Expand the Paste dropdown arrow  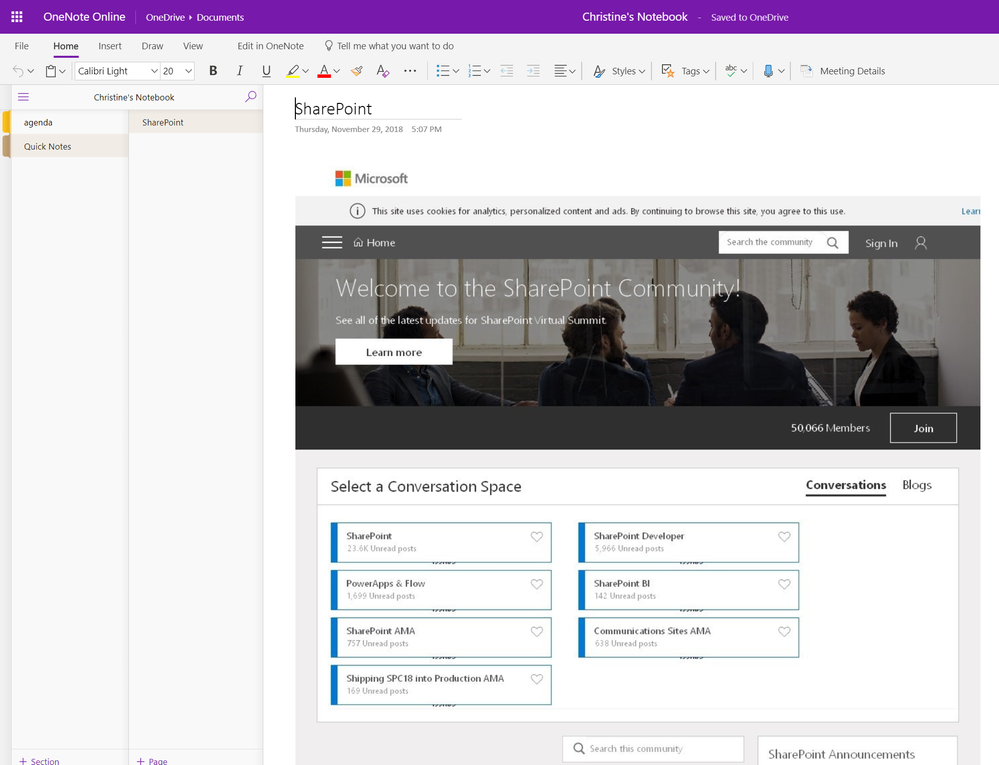coord(62,71)
